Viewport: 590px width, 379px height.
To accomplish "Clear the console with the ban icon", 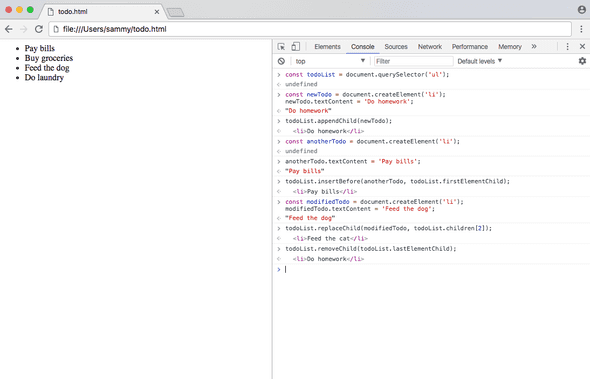I will click(281, 61).
